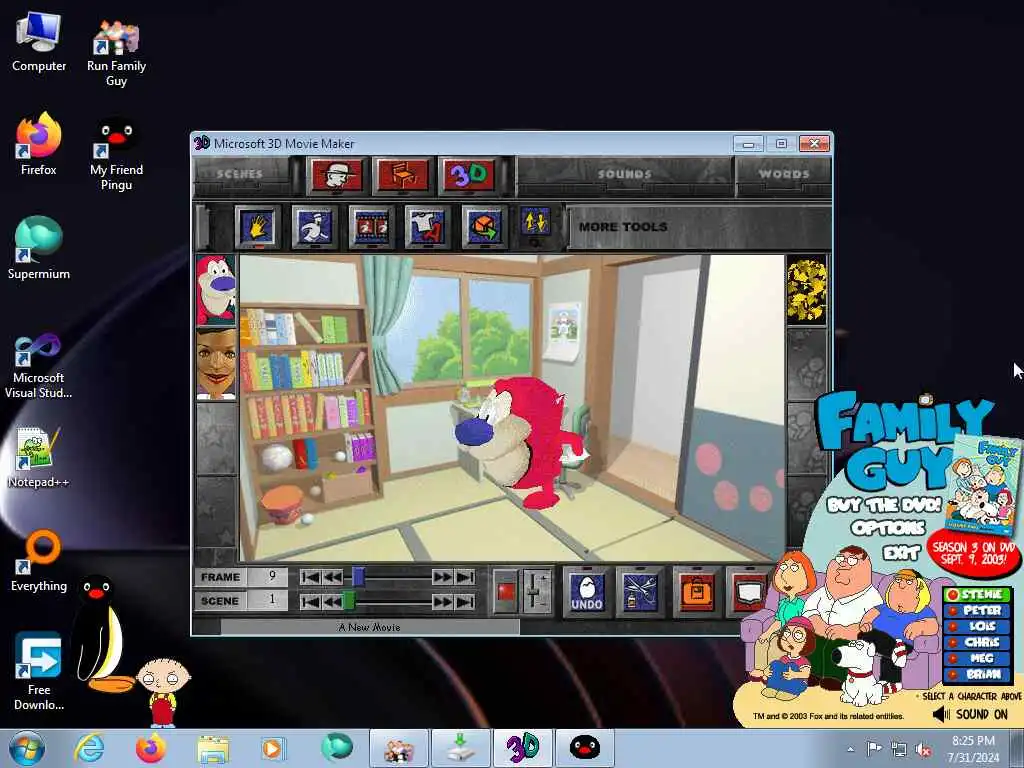Open the Notepad++ desktop shortcut
Image resolution: width=1024 pixels, height=768 pixels.
pyautogui.click(x=39, y=457)
